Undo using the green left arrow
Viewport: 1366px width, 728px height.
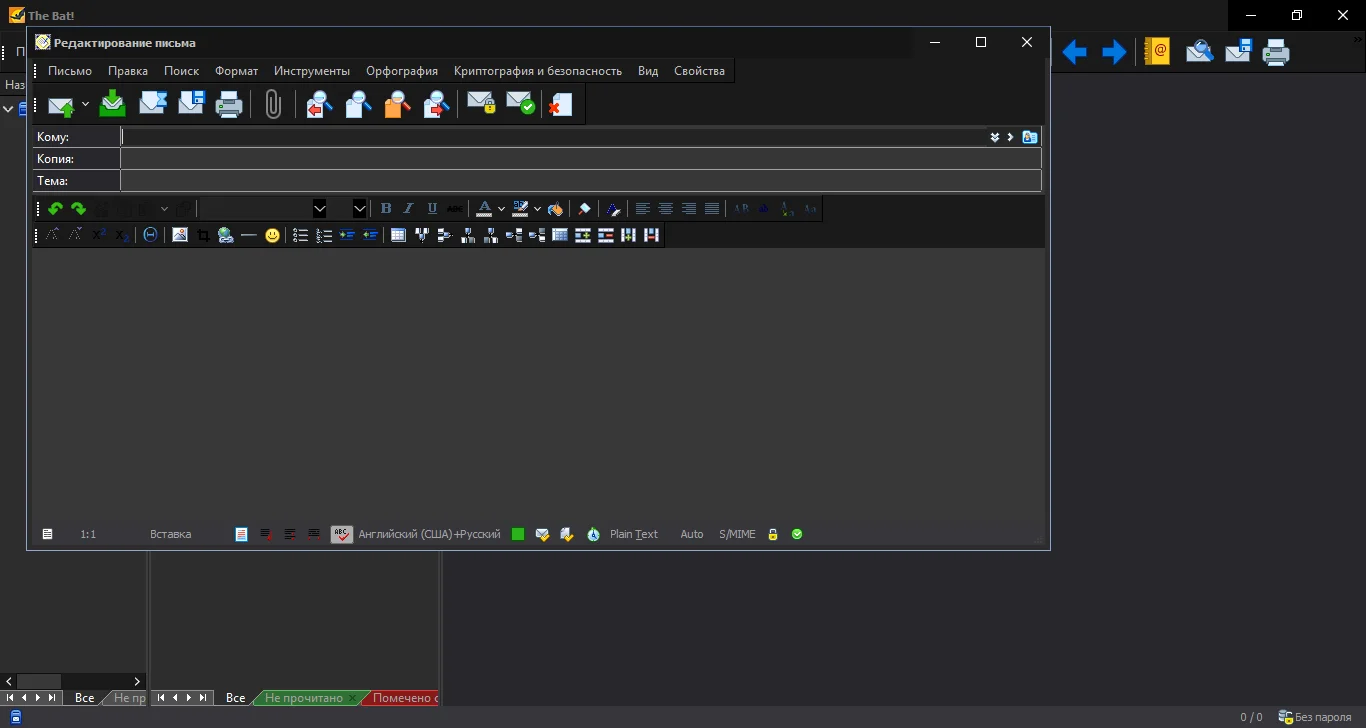(x=55, y=209)
